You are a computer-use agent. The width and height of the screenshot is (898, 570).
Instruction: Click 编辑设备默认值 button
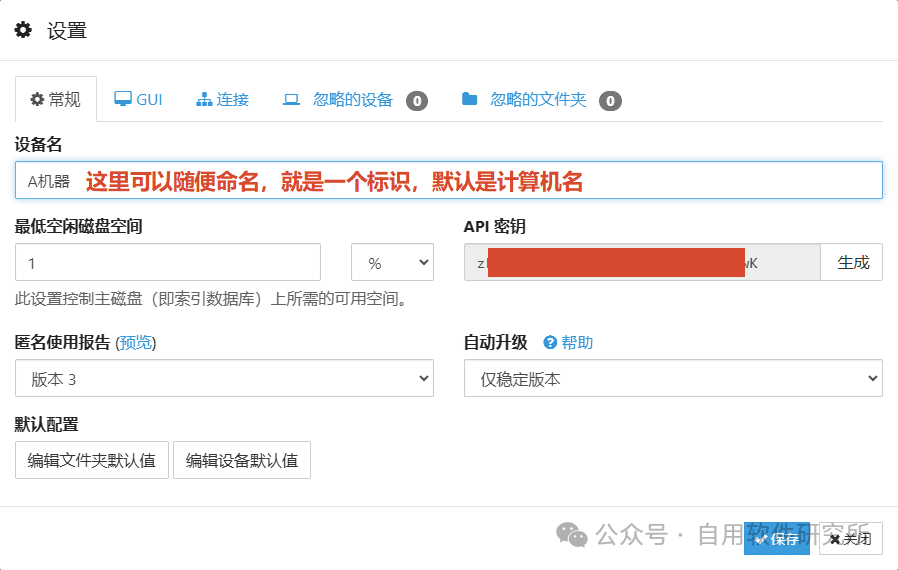(x=242, y=460)
